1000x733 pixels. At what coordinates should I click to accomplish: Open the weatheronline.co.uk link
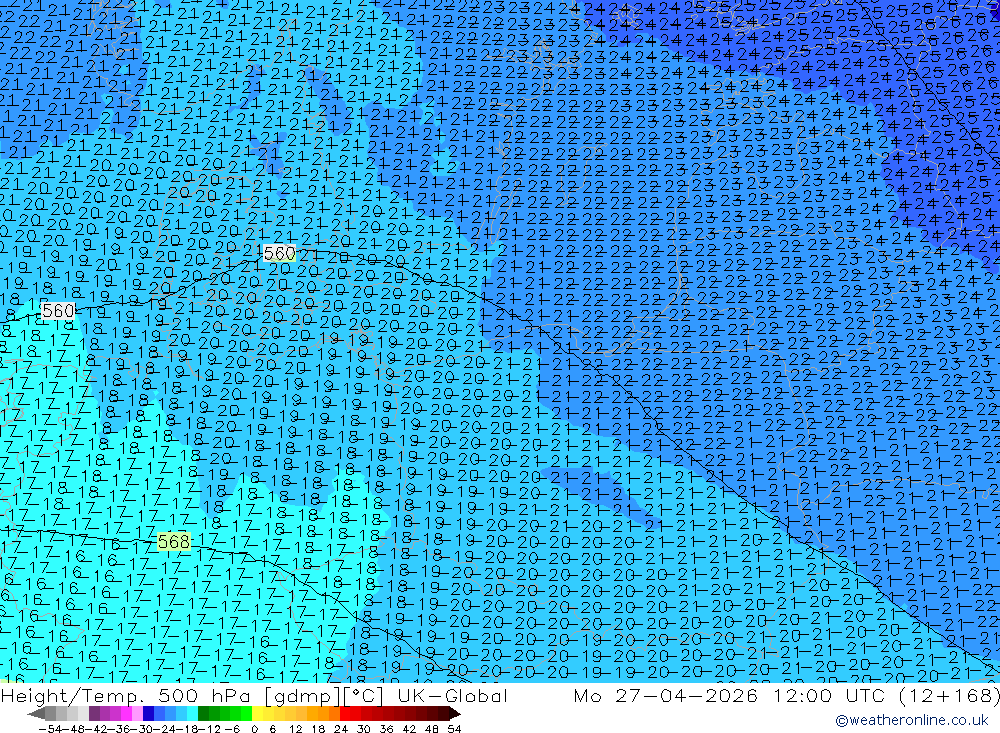coord(911,720)
